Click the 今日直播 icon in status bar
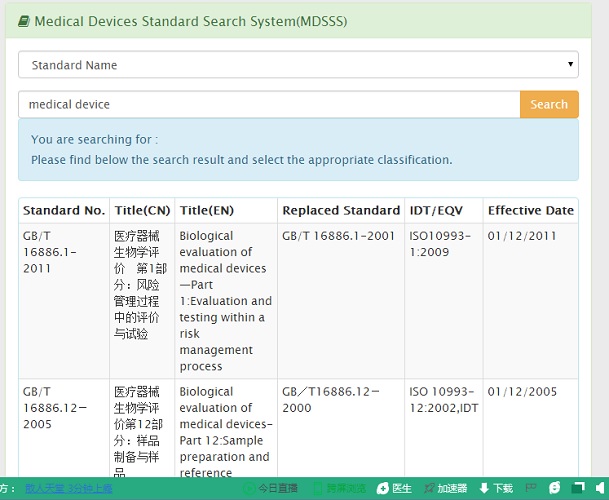Viewport: 609px width, 500px height. pyautogui.click(x=249, y=488)
